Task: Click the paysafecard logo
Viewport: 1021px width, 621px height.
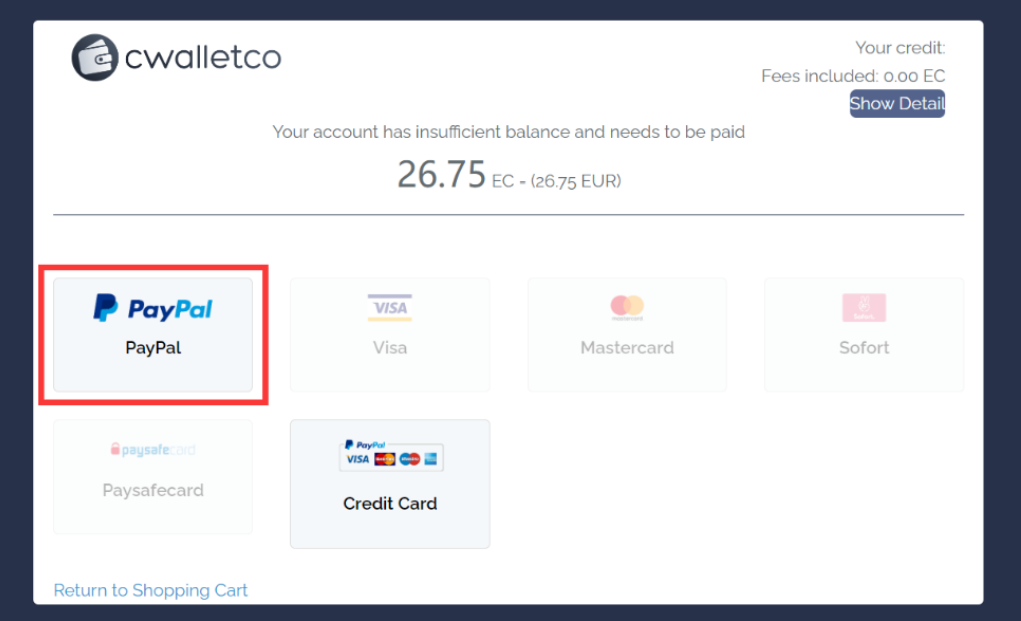Action: (153, 449)
